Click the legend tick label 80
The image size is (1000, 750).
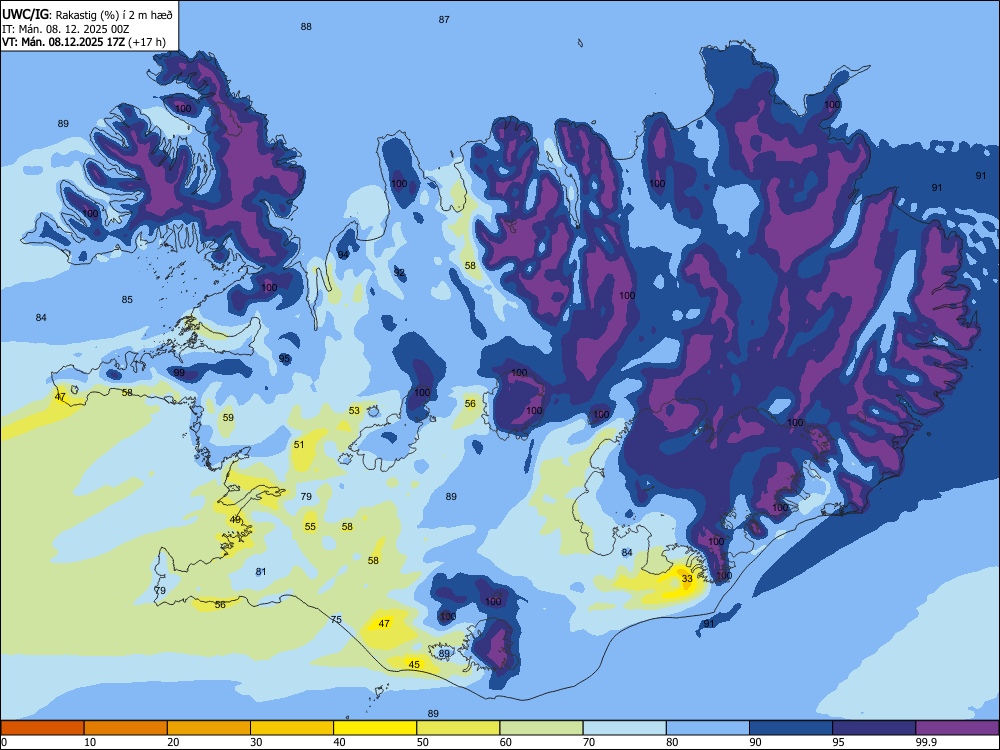coord(672,742)
